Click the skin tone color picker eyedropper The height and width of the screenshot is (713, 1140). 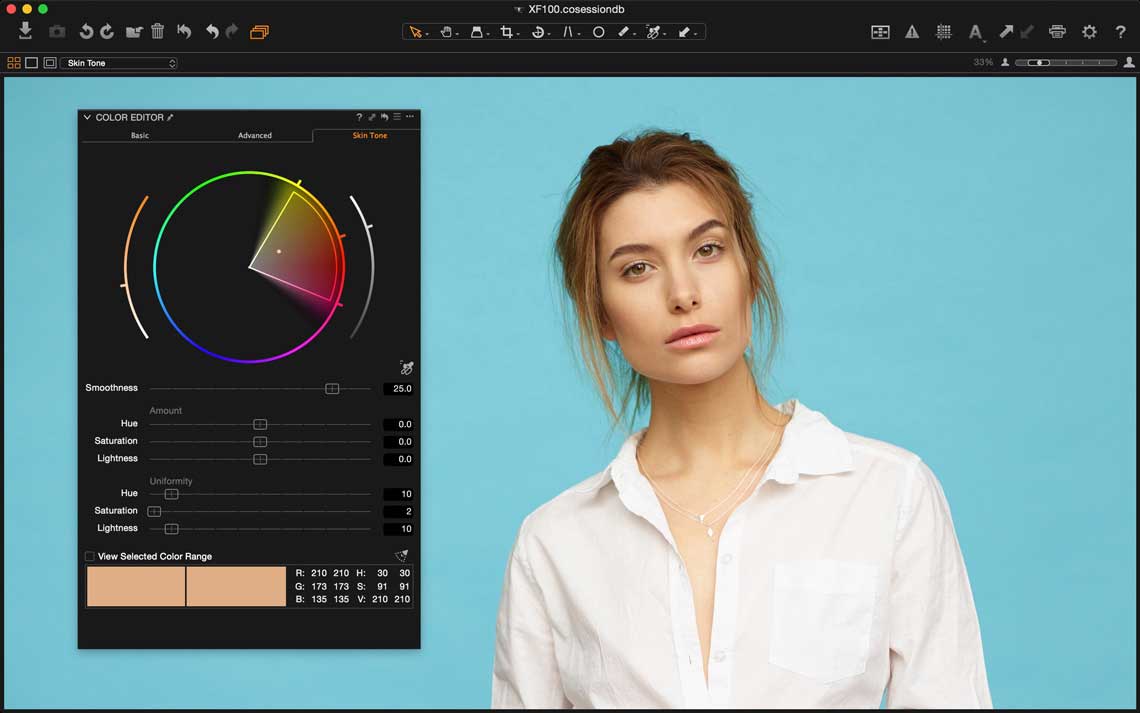406,368
